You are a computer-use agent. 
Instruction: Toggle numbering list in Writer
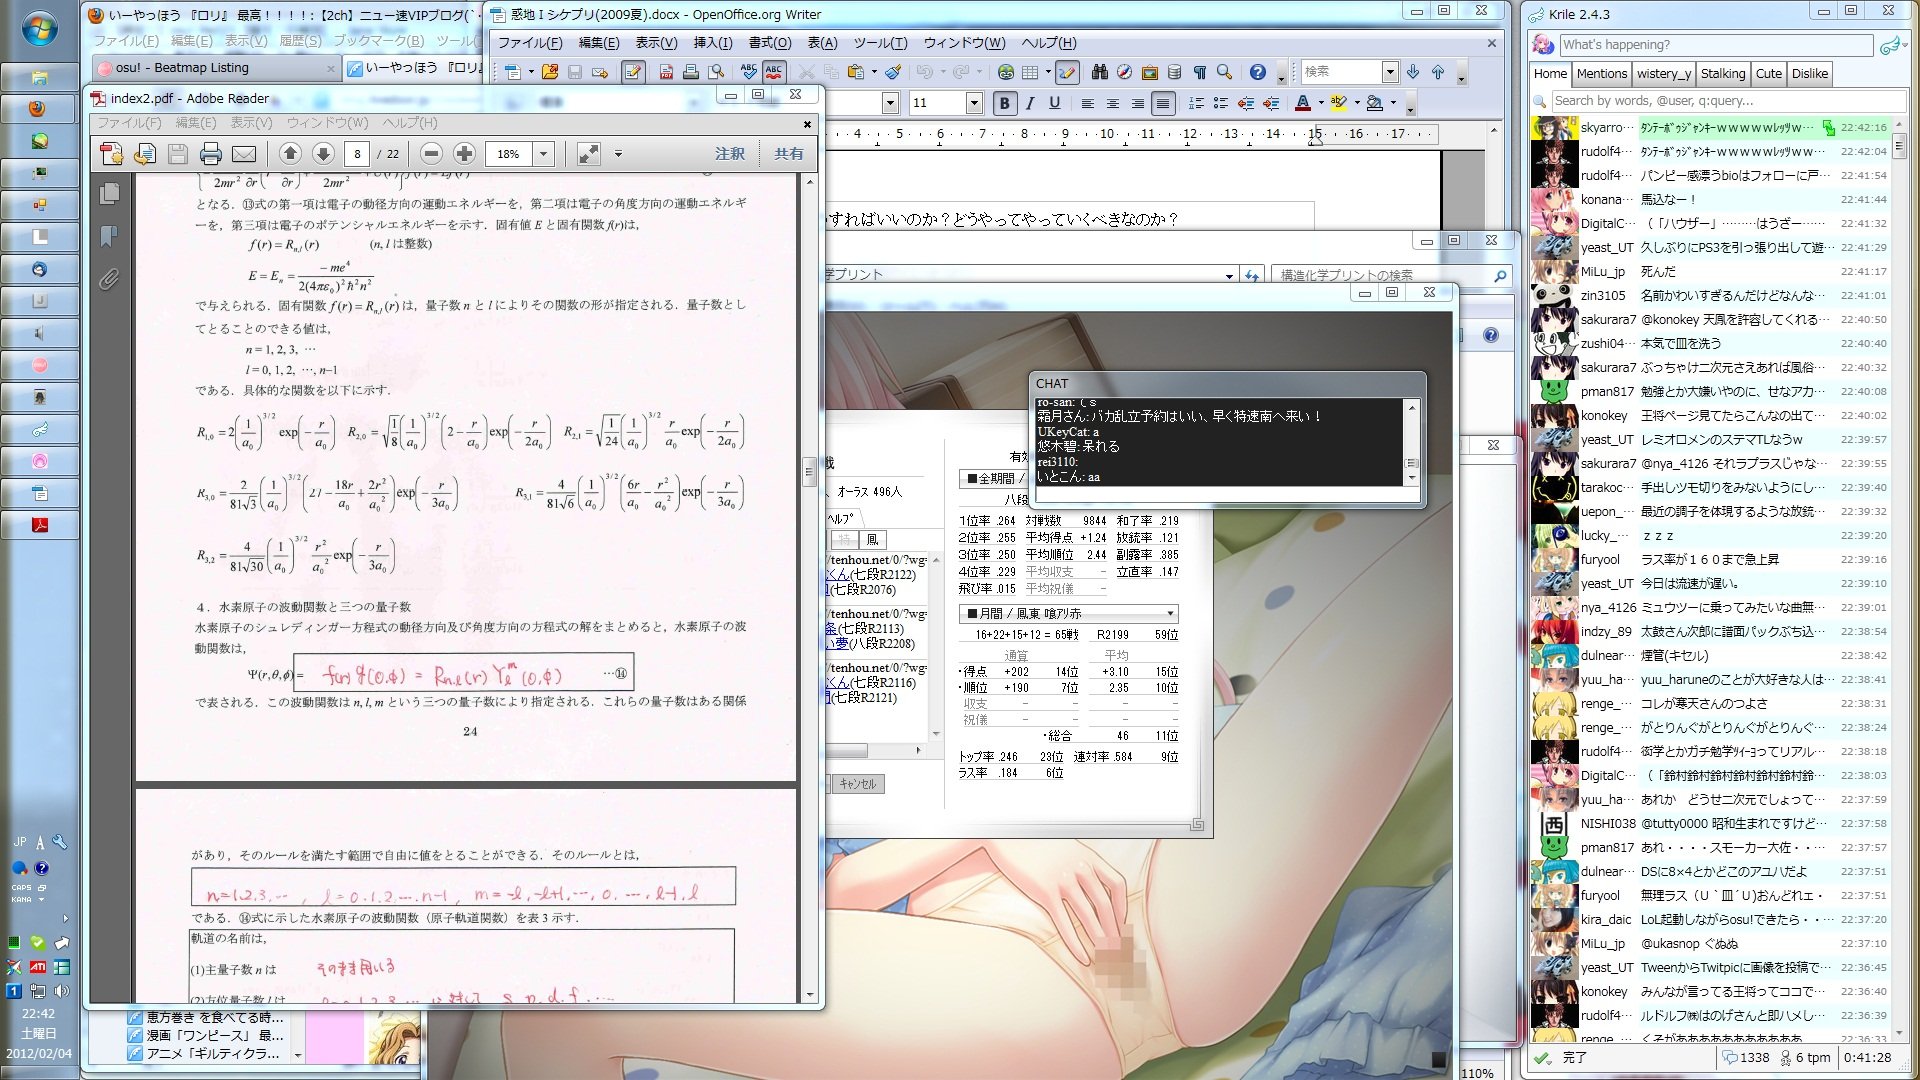(x=1196, y=103)
